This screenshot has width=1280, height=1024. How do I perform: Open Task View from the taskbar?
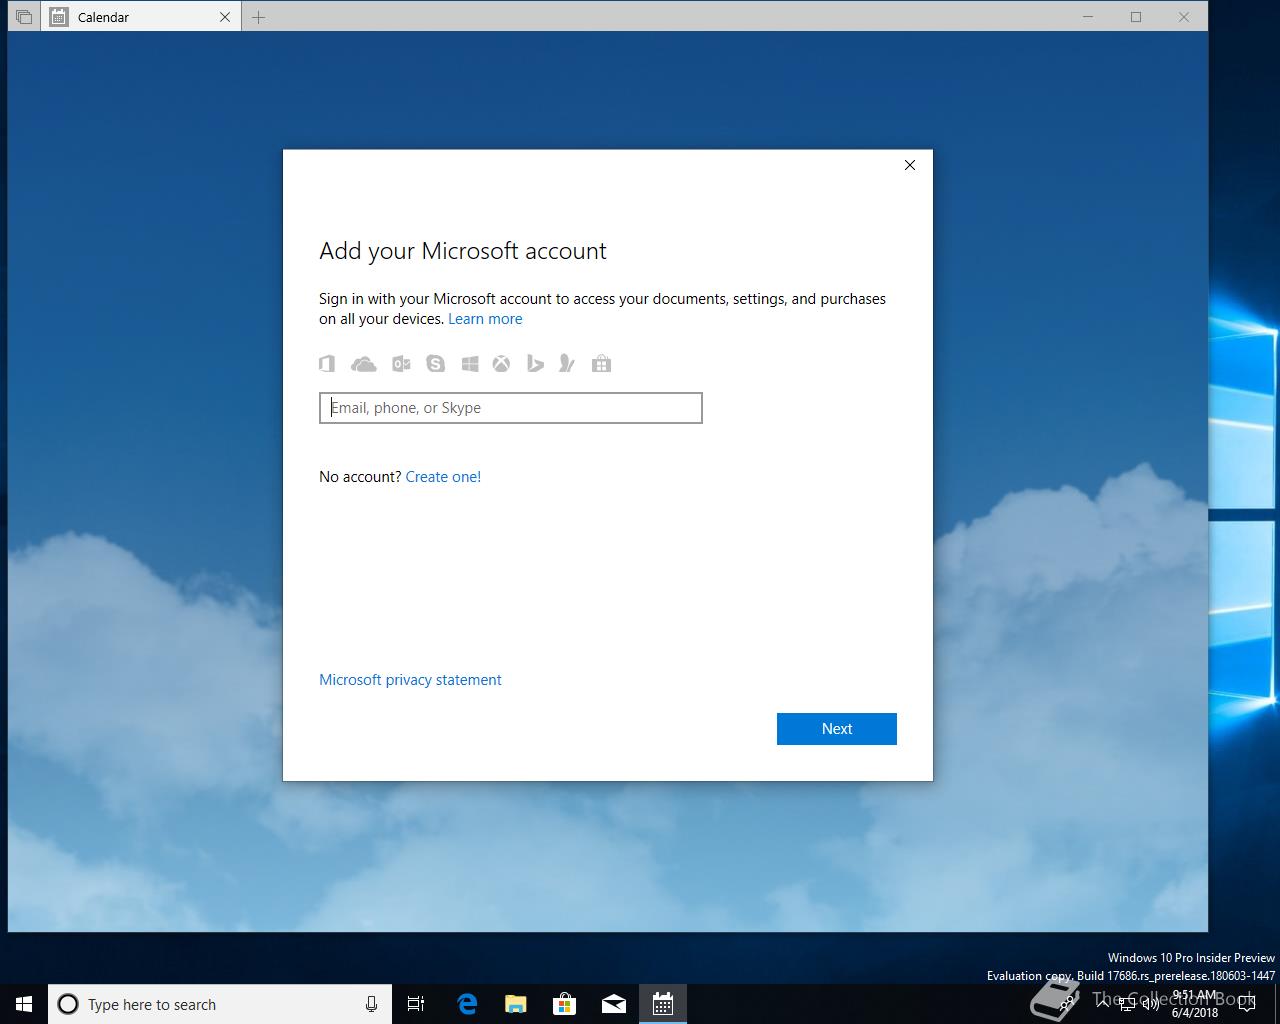click(416, 1004)
